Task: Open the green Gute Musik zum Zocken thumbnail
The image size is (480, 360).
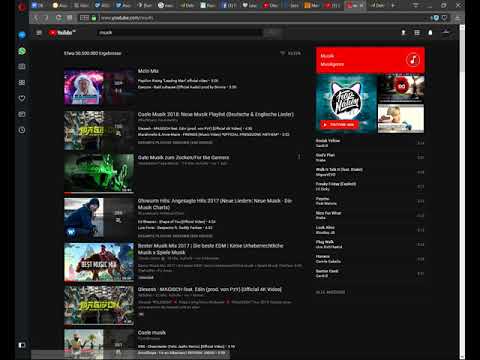Action: coord(99,173)
